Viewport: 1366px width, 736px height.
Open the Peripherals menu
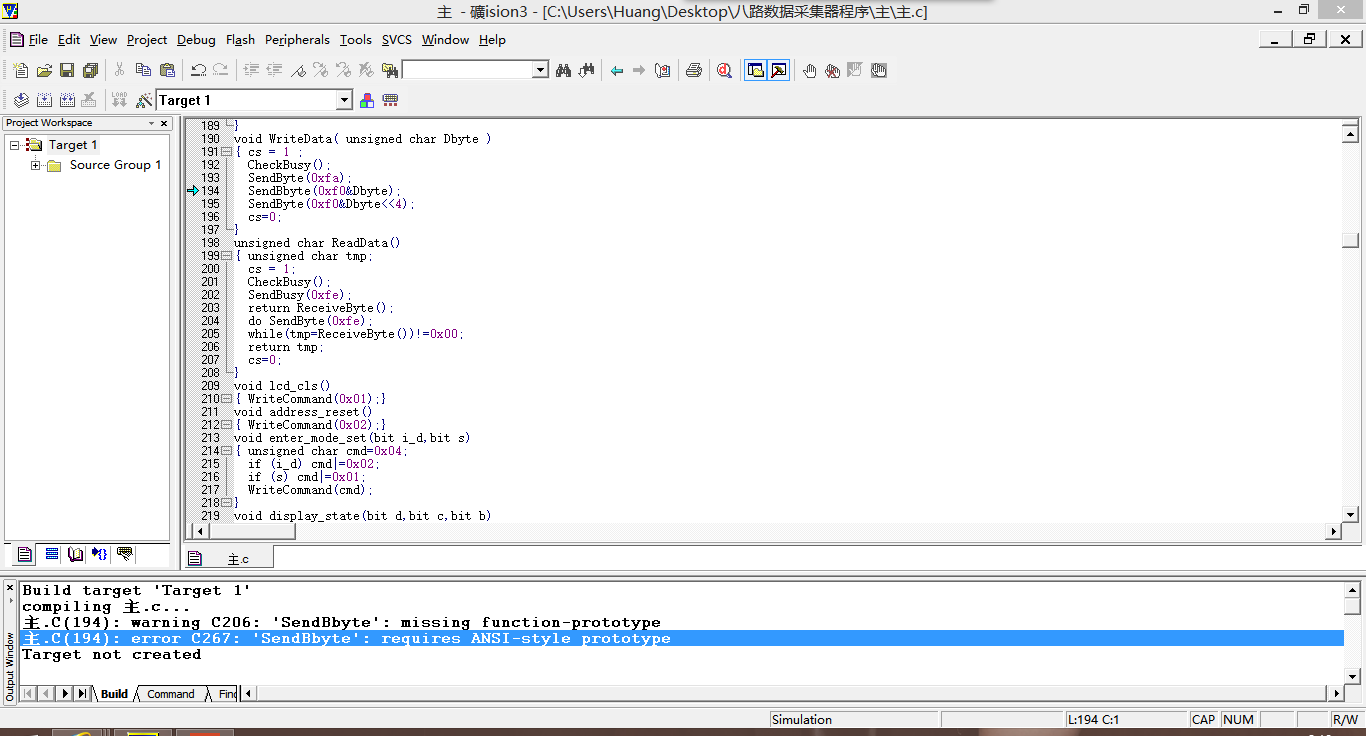[x=297, y=40]
